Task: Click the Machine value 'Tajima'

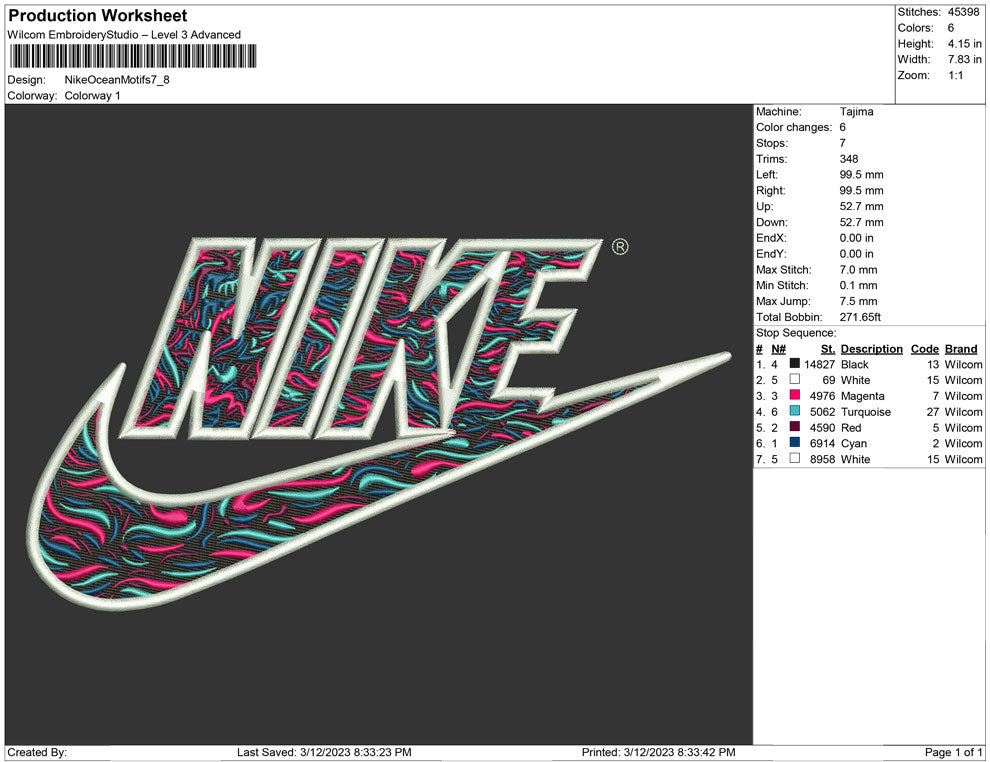Action: tap(856, 111)
